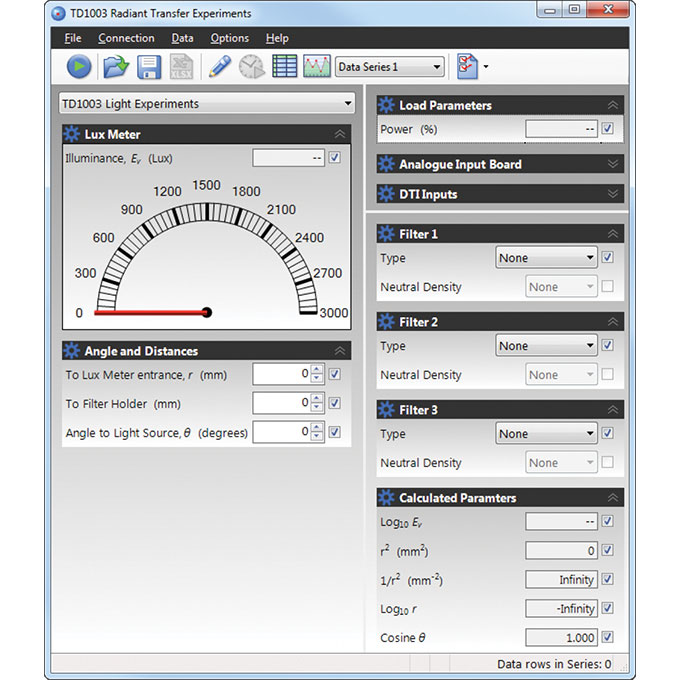Viewport: 680px width, 680px height.
Task: Increase the Lux Meter entrance distance stepper
Action: 317,369
